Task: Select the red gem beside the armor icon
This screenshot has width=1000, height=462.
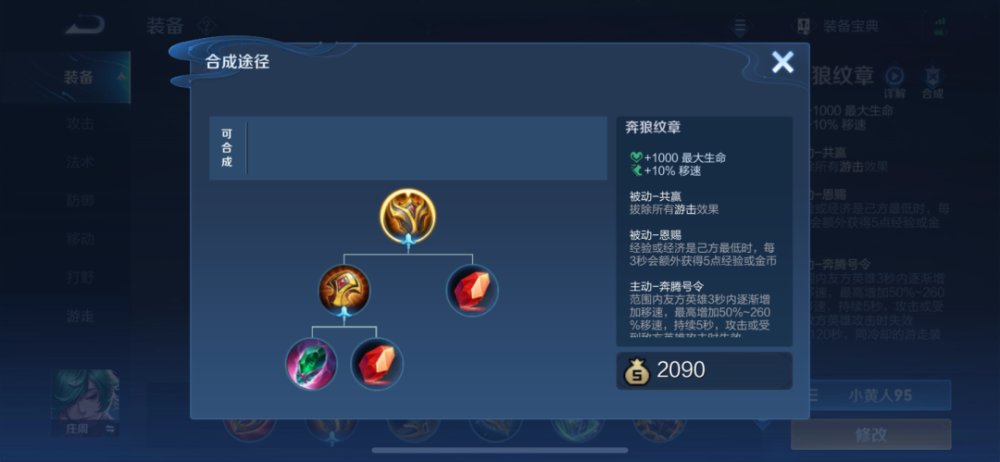Action: pos(472,290)
